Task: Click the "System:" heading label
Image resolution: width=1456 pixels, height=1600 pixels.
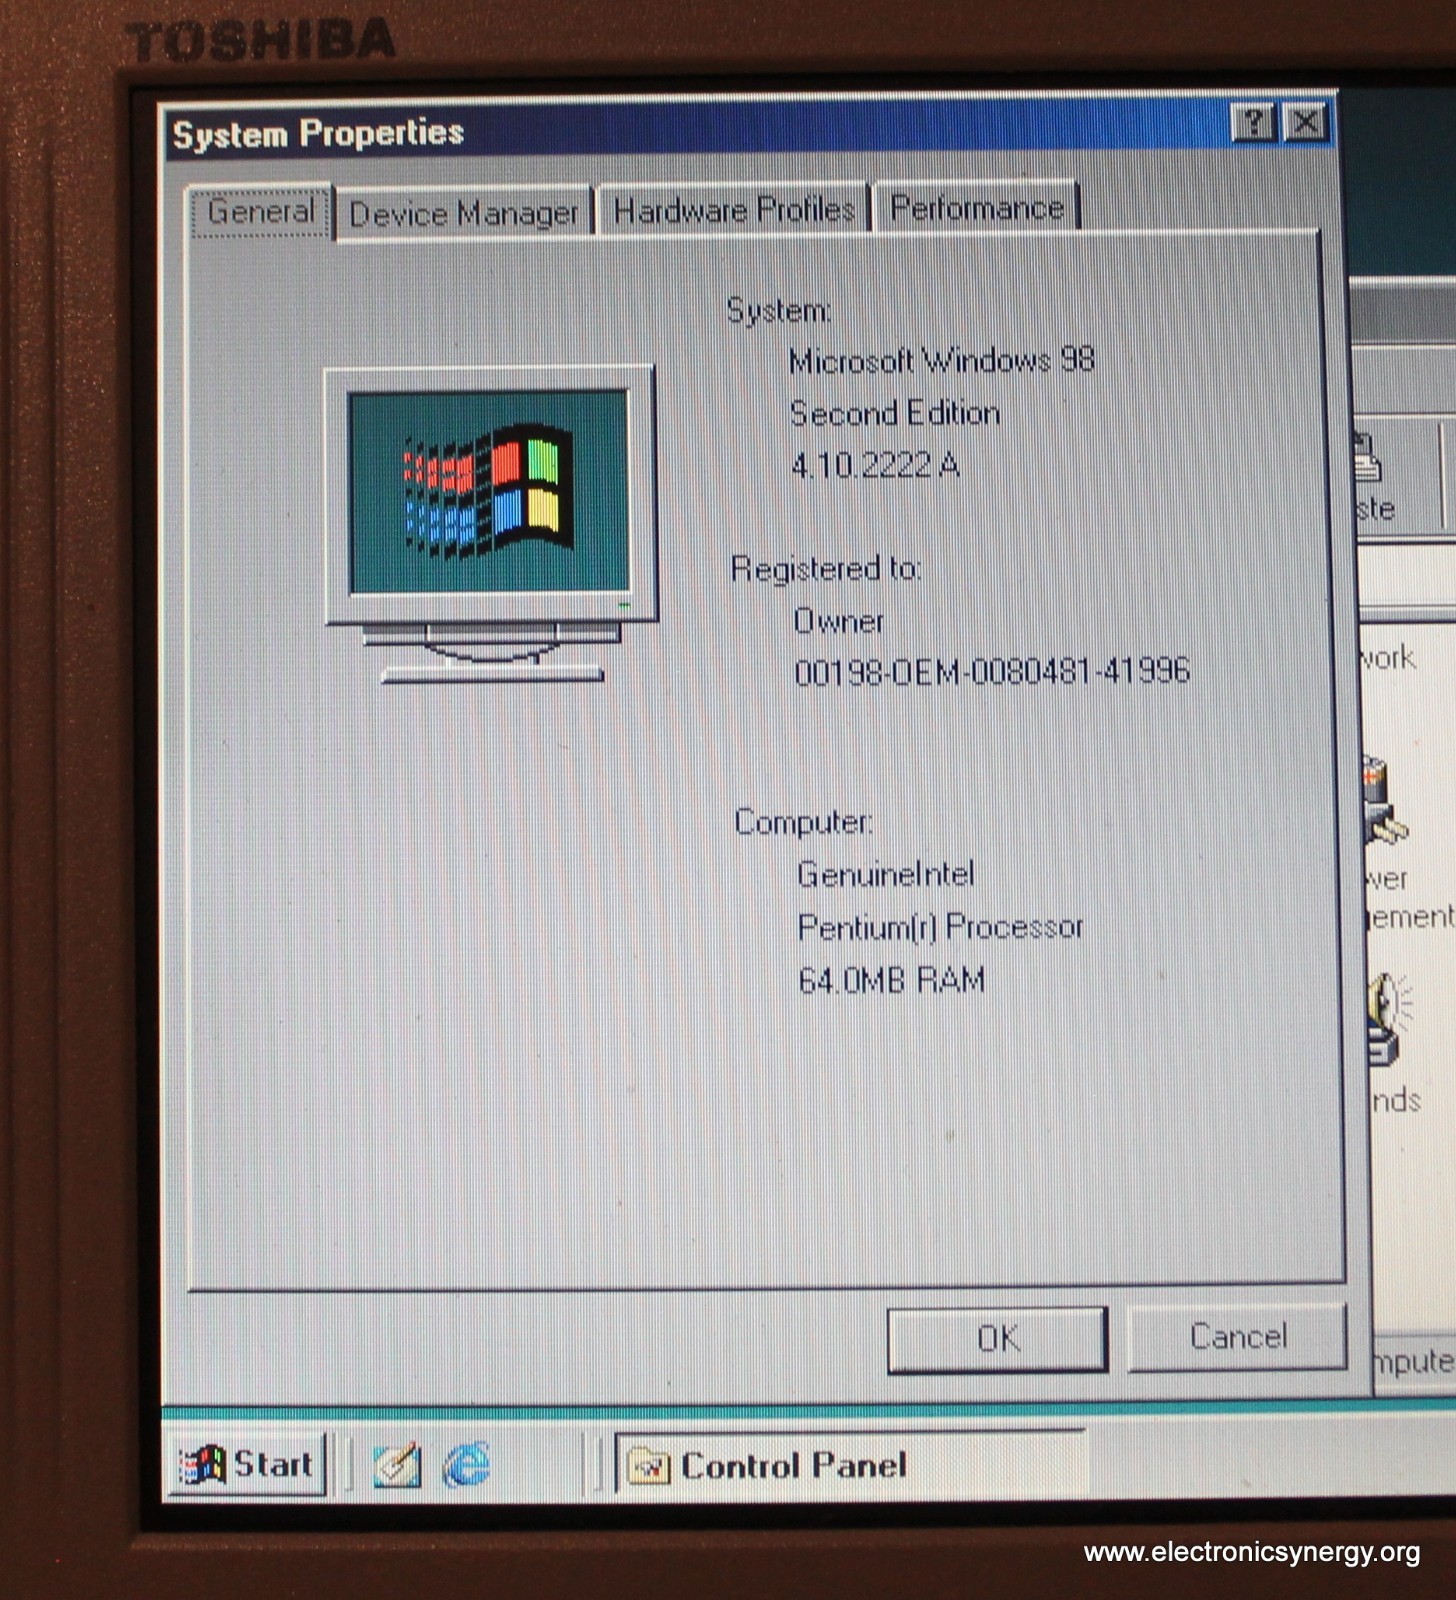Action: [779, 311]
